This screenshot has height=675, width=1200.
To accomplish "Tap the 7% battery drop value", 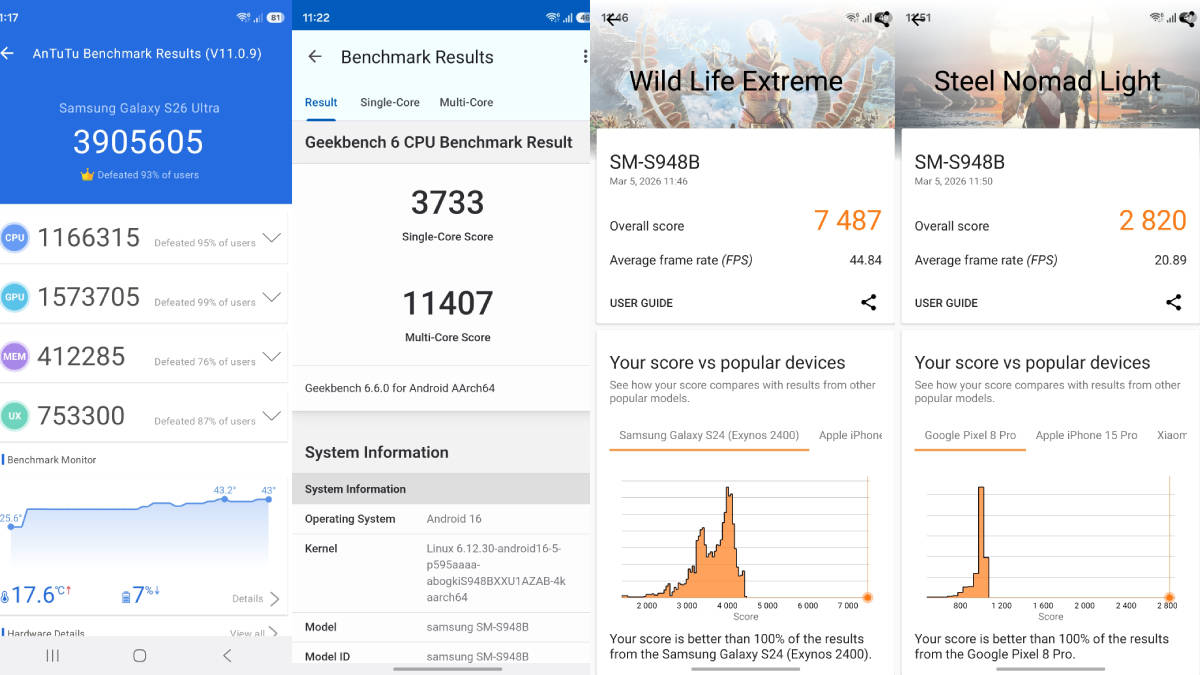I will (x=140, y=595).
